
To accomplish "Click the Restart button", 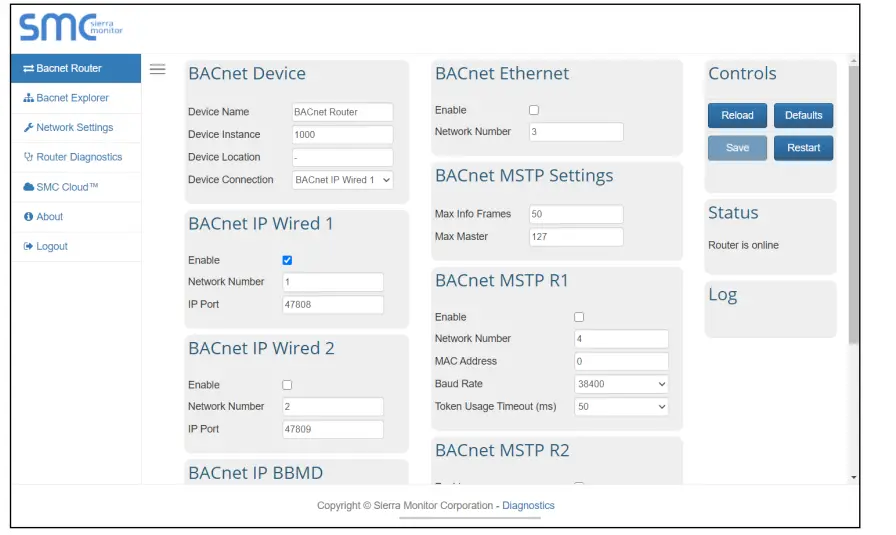I will click(803, 148).
